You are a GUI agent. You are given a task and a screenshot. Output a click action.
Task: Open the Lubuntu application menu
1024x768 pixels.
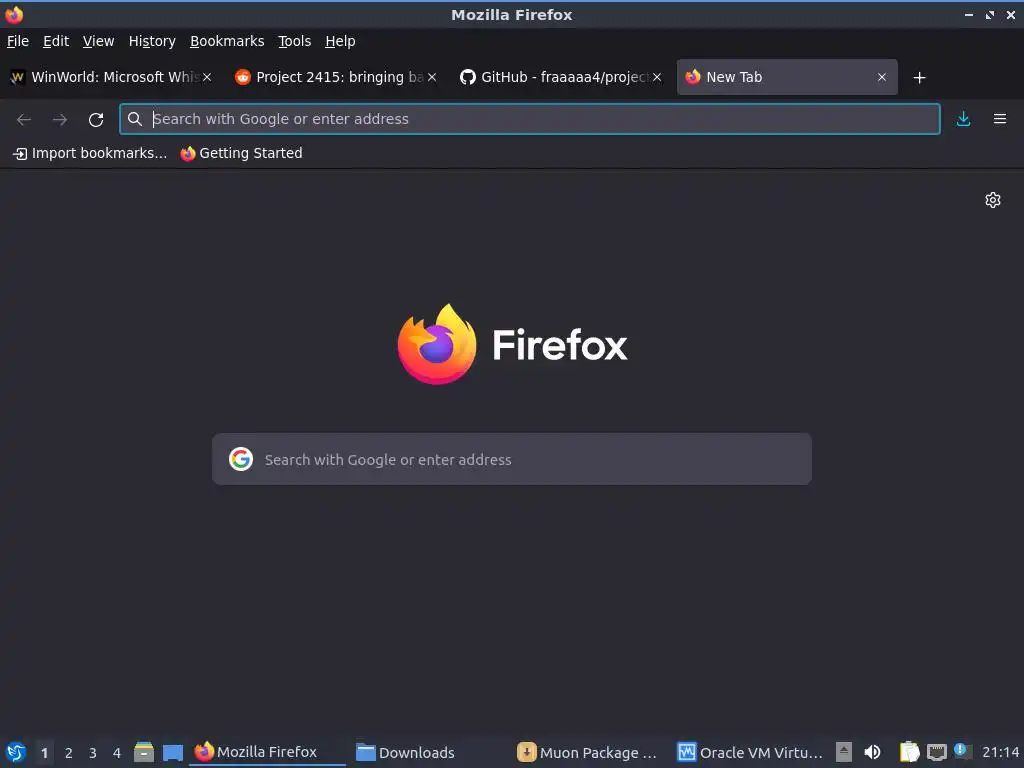pyautogui.click(x=16, y=752)
